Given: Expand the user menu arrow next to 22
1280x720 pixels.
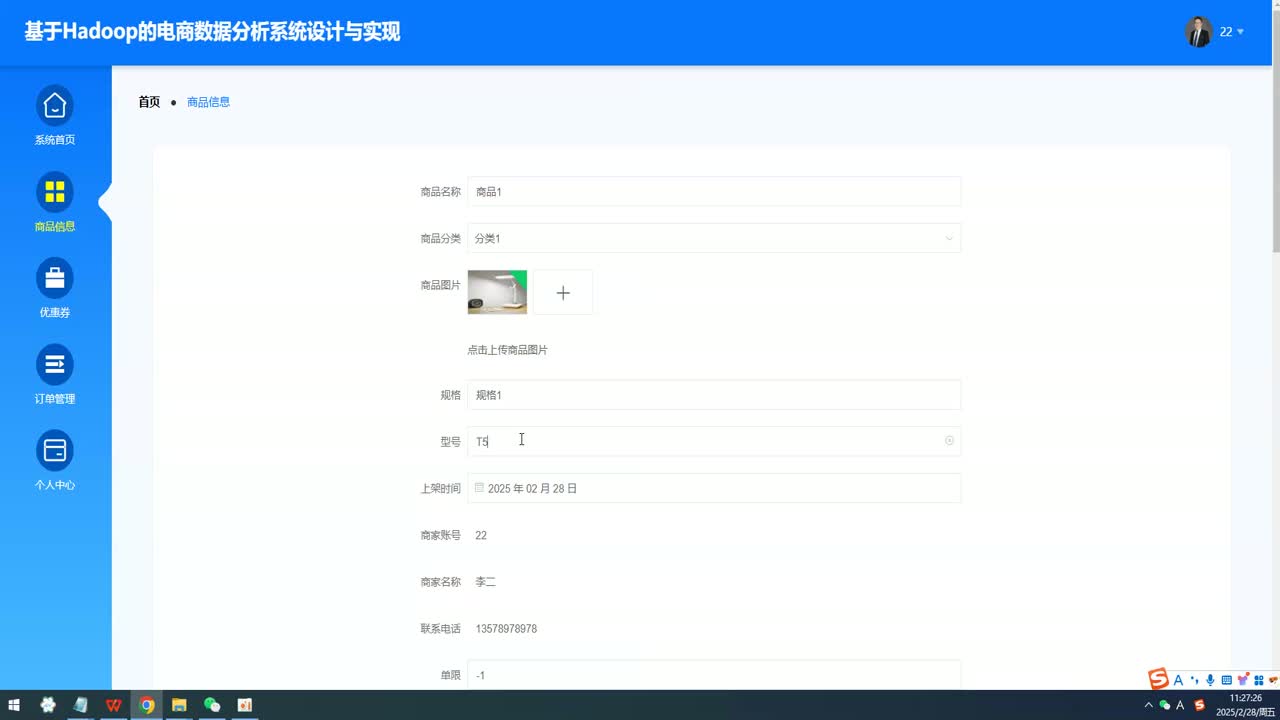Looking at the screenshot, I should (1241, 32).
